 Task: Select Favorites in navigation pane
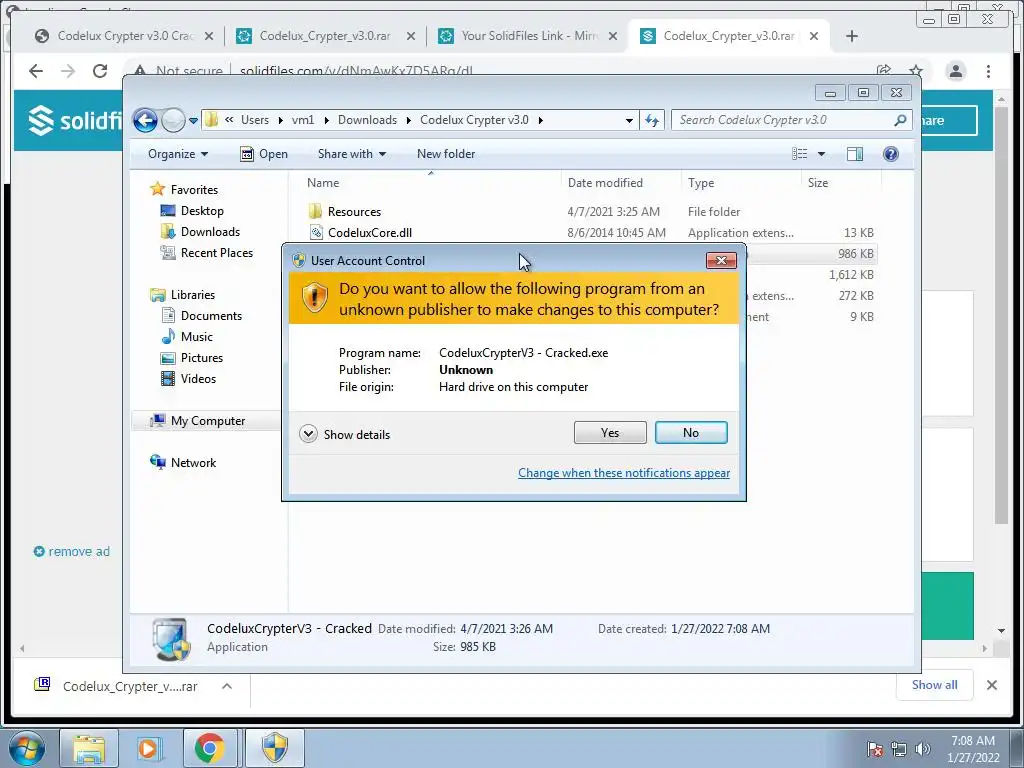[x=194, y=189]
